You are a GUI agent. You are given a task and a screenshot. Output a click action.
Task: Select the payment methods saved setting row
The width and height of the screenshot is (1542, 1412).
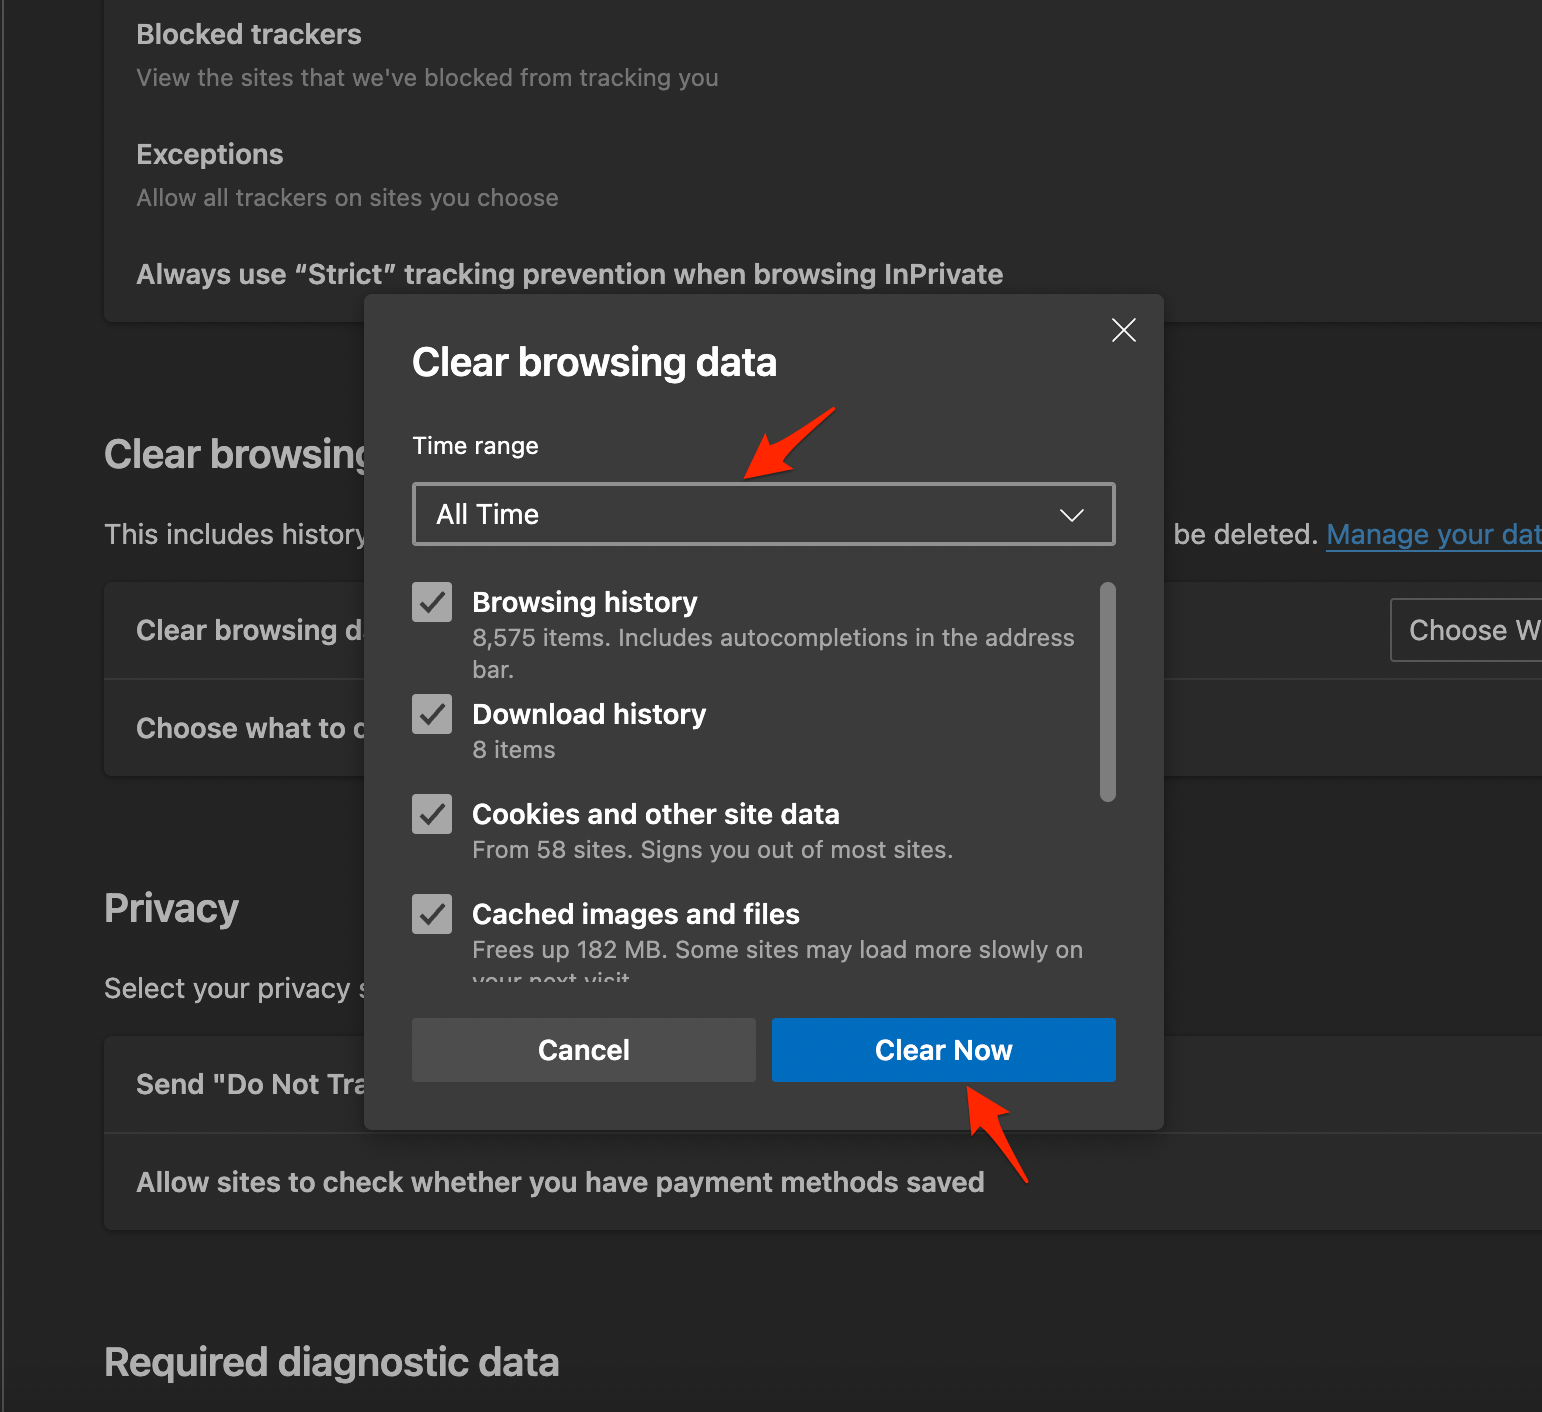click(x=560, y=1183)
